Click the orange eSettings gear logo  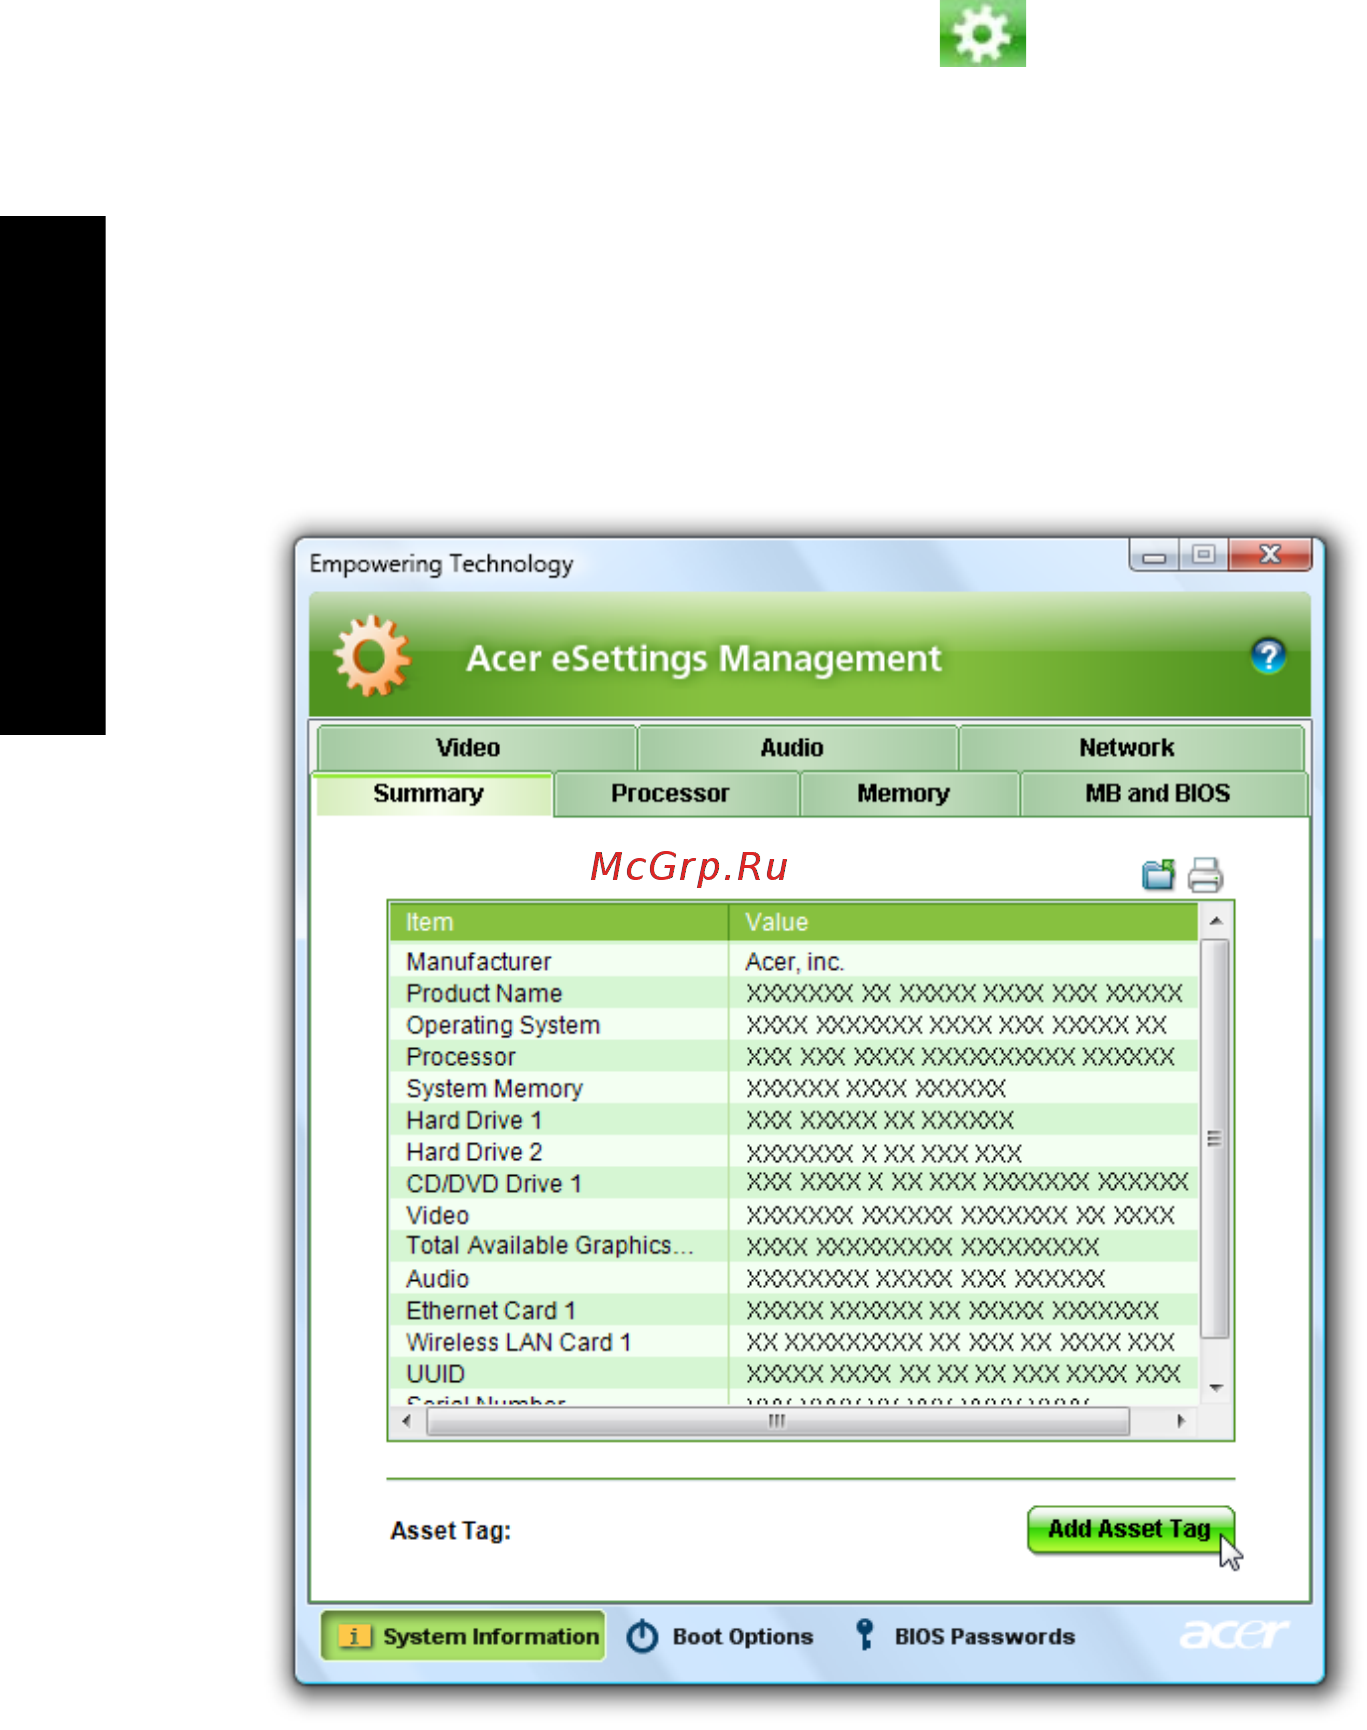(x=372, y=656)
